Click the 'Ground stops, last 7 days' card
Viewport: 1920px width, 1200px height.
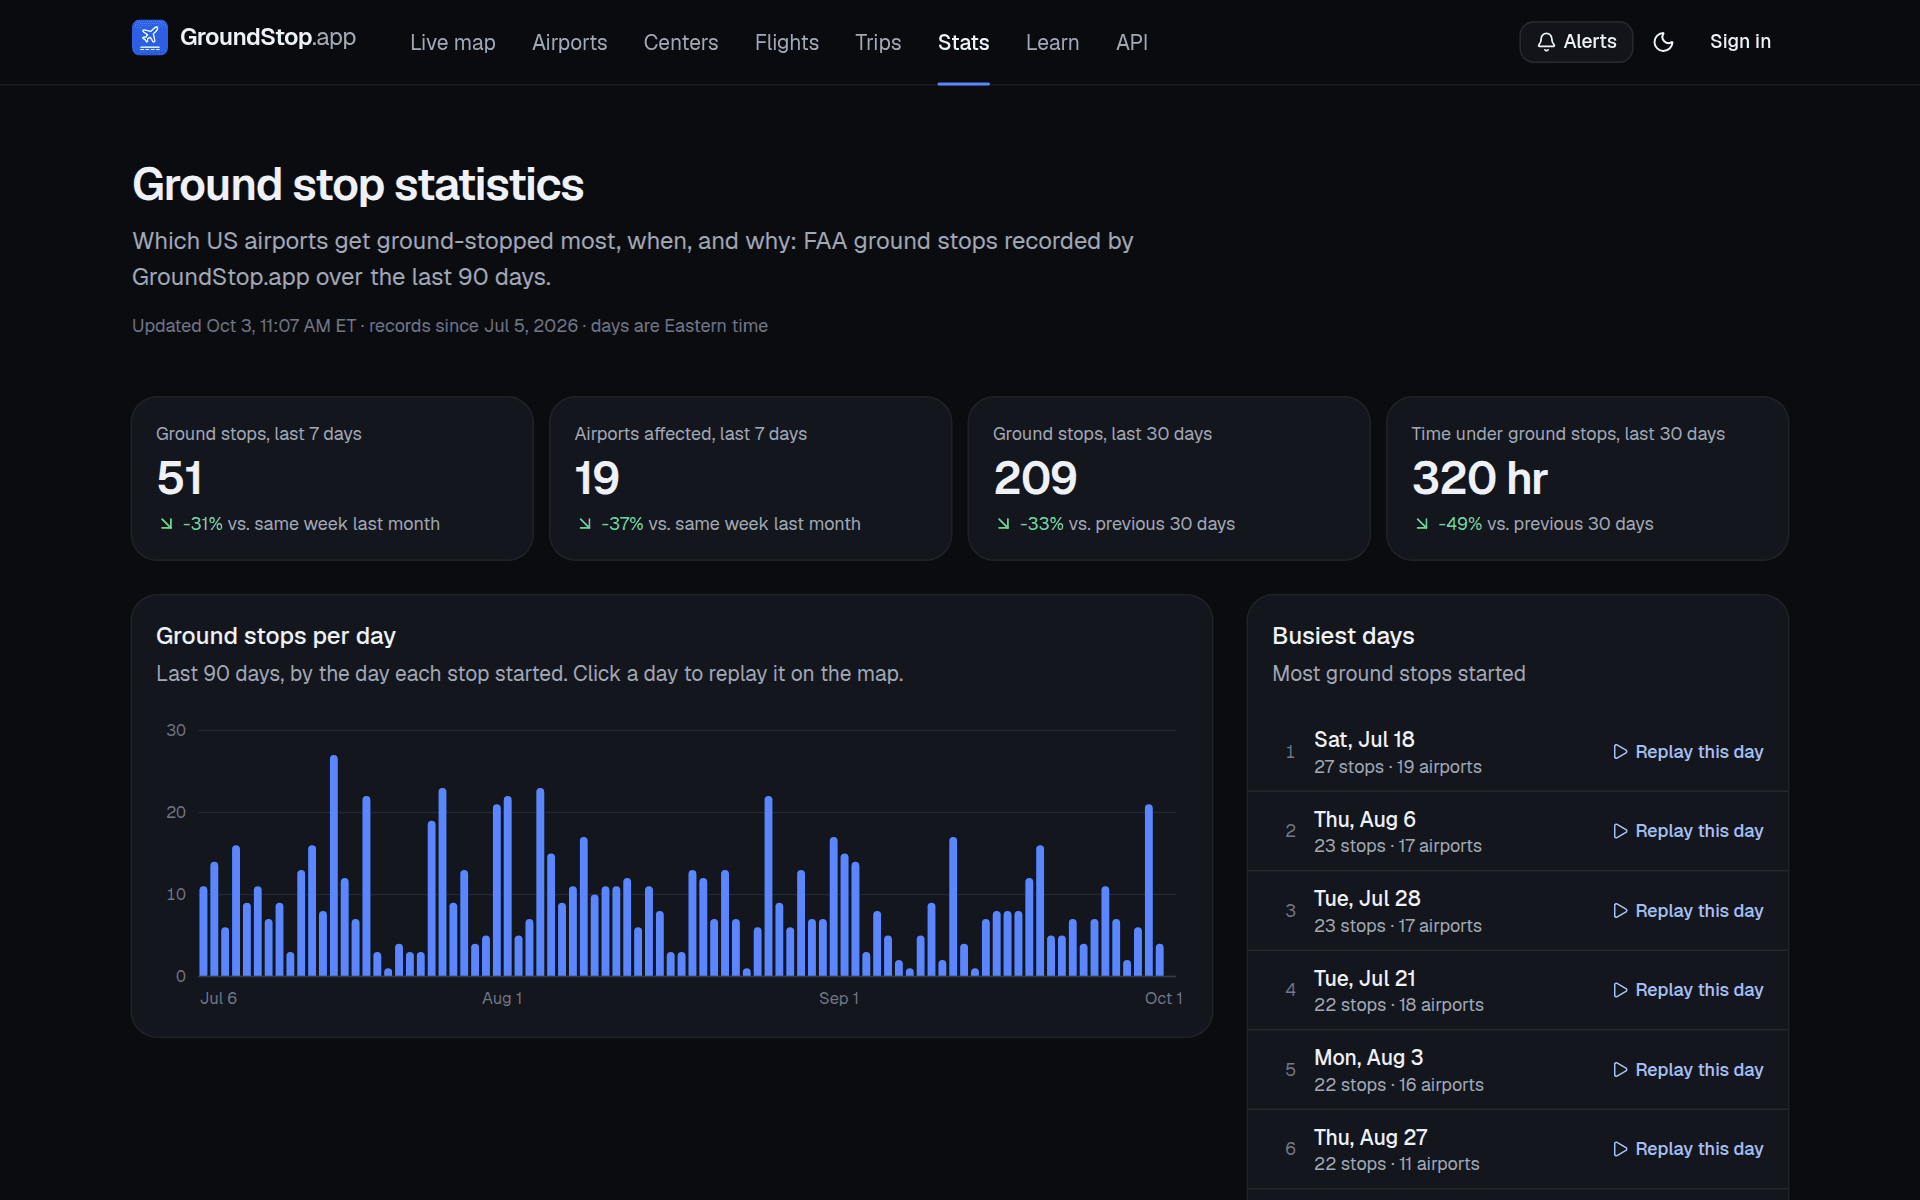[332, 478]
